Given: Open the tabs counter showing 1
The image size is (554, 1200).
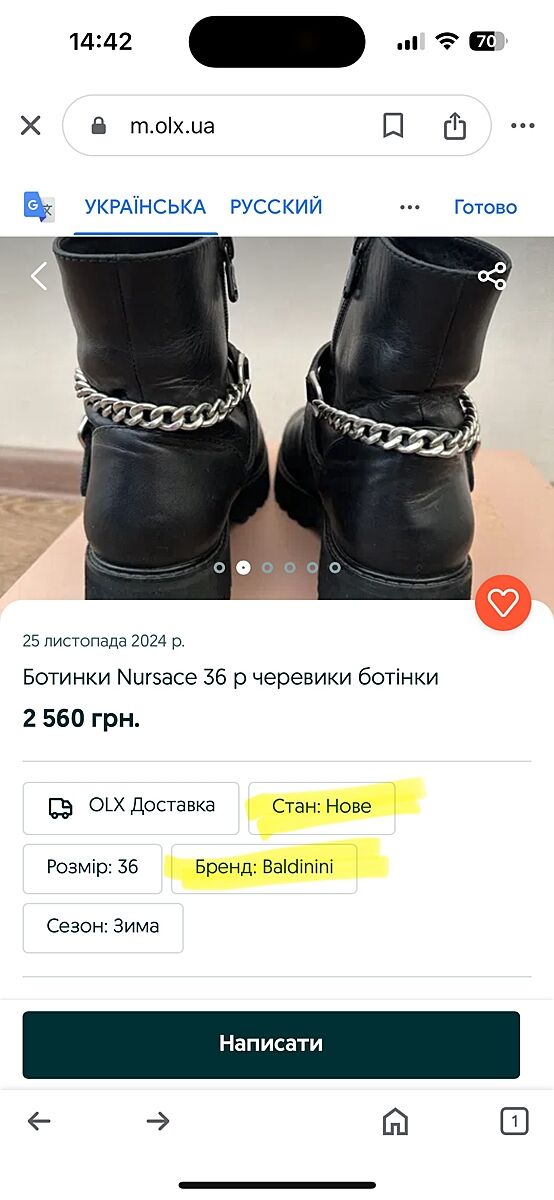Looking at the screenshot, I should (514, 1122).
